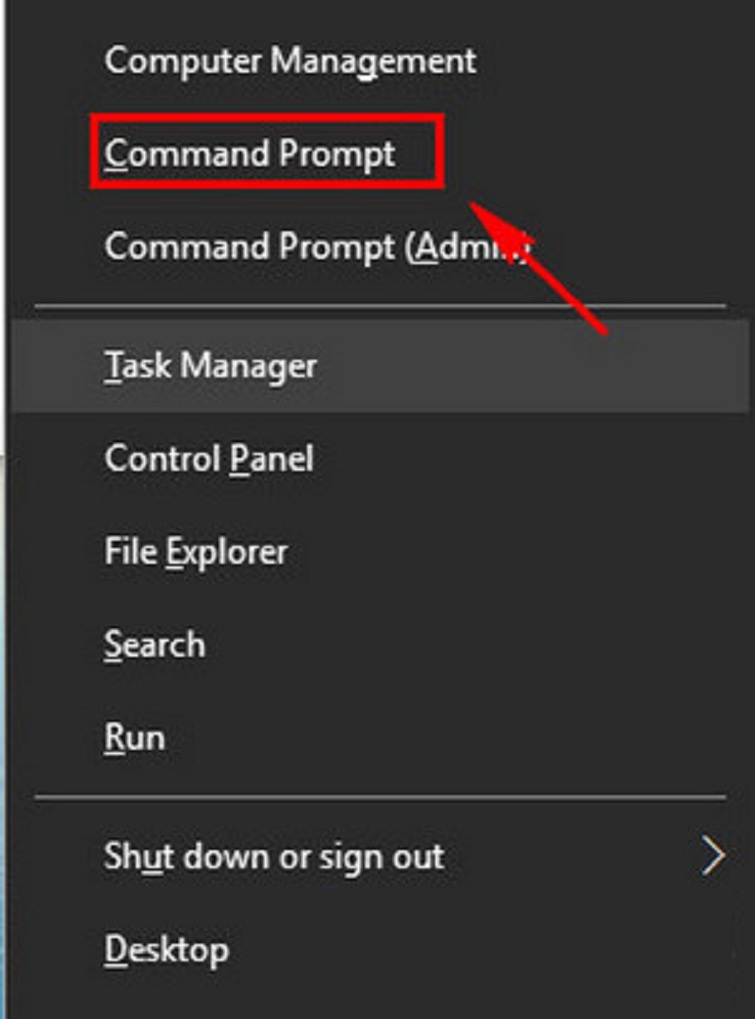
Task: Select the Search menu entry
Action: [x=155, y=645]
